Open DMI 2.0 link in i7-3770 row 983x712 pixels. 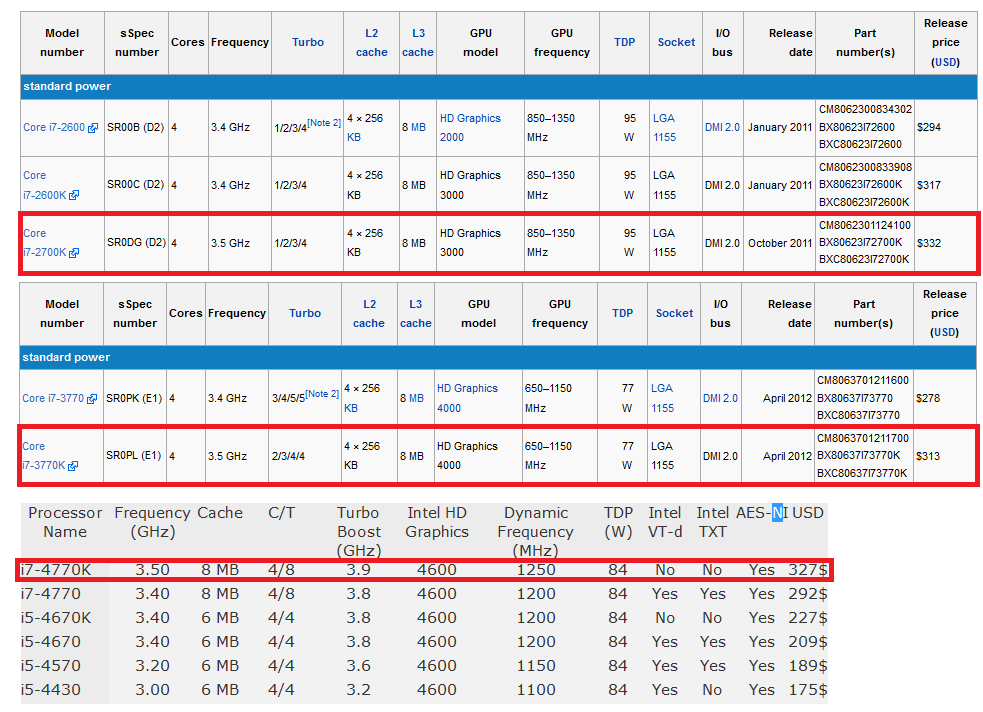point(720,398)
